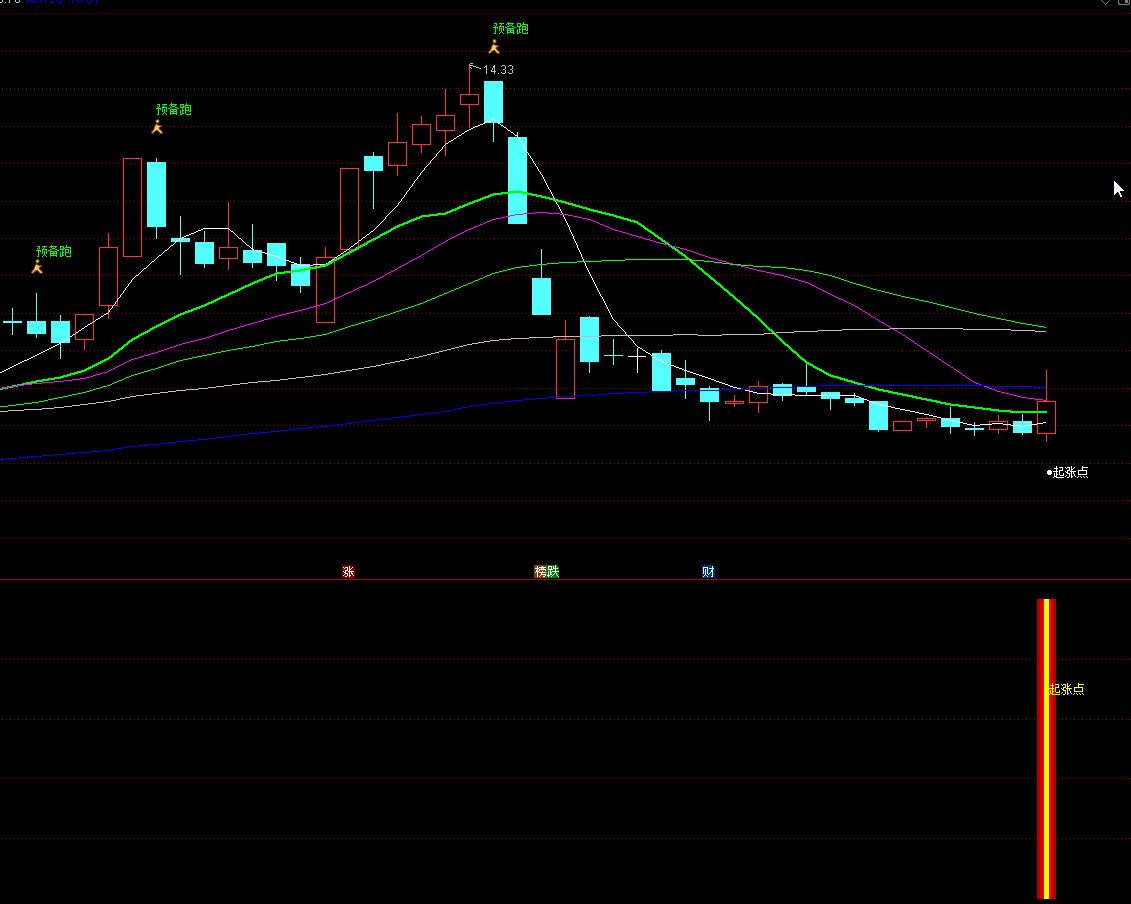The image size is (1131, 904).
Task: Click the blue 财 marker icon
Action: (x=708, y=572)
